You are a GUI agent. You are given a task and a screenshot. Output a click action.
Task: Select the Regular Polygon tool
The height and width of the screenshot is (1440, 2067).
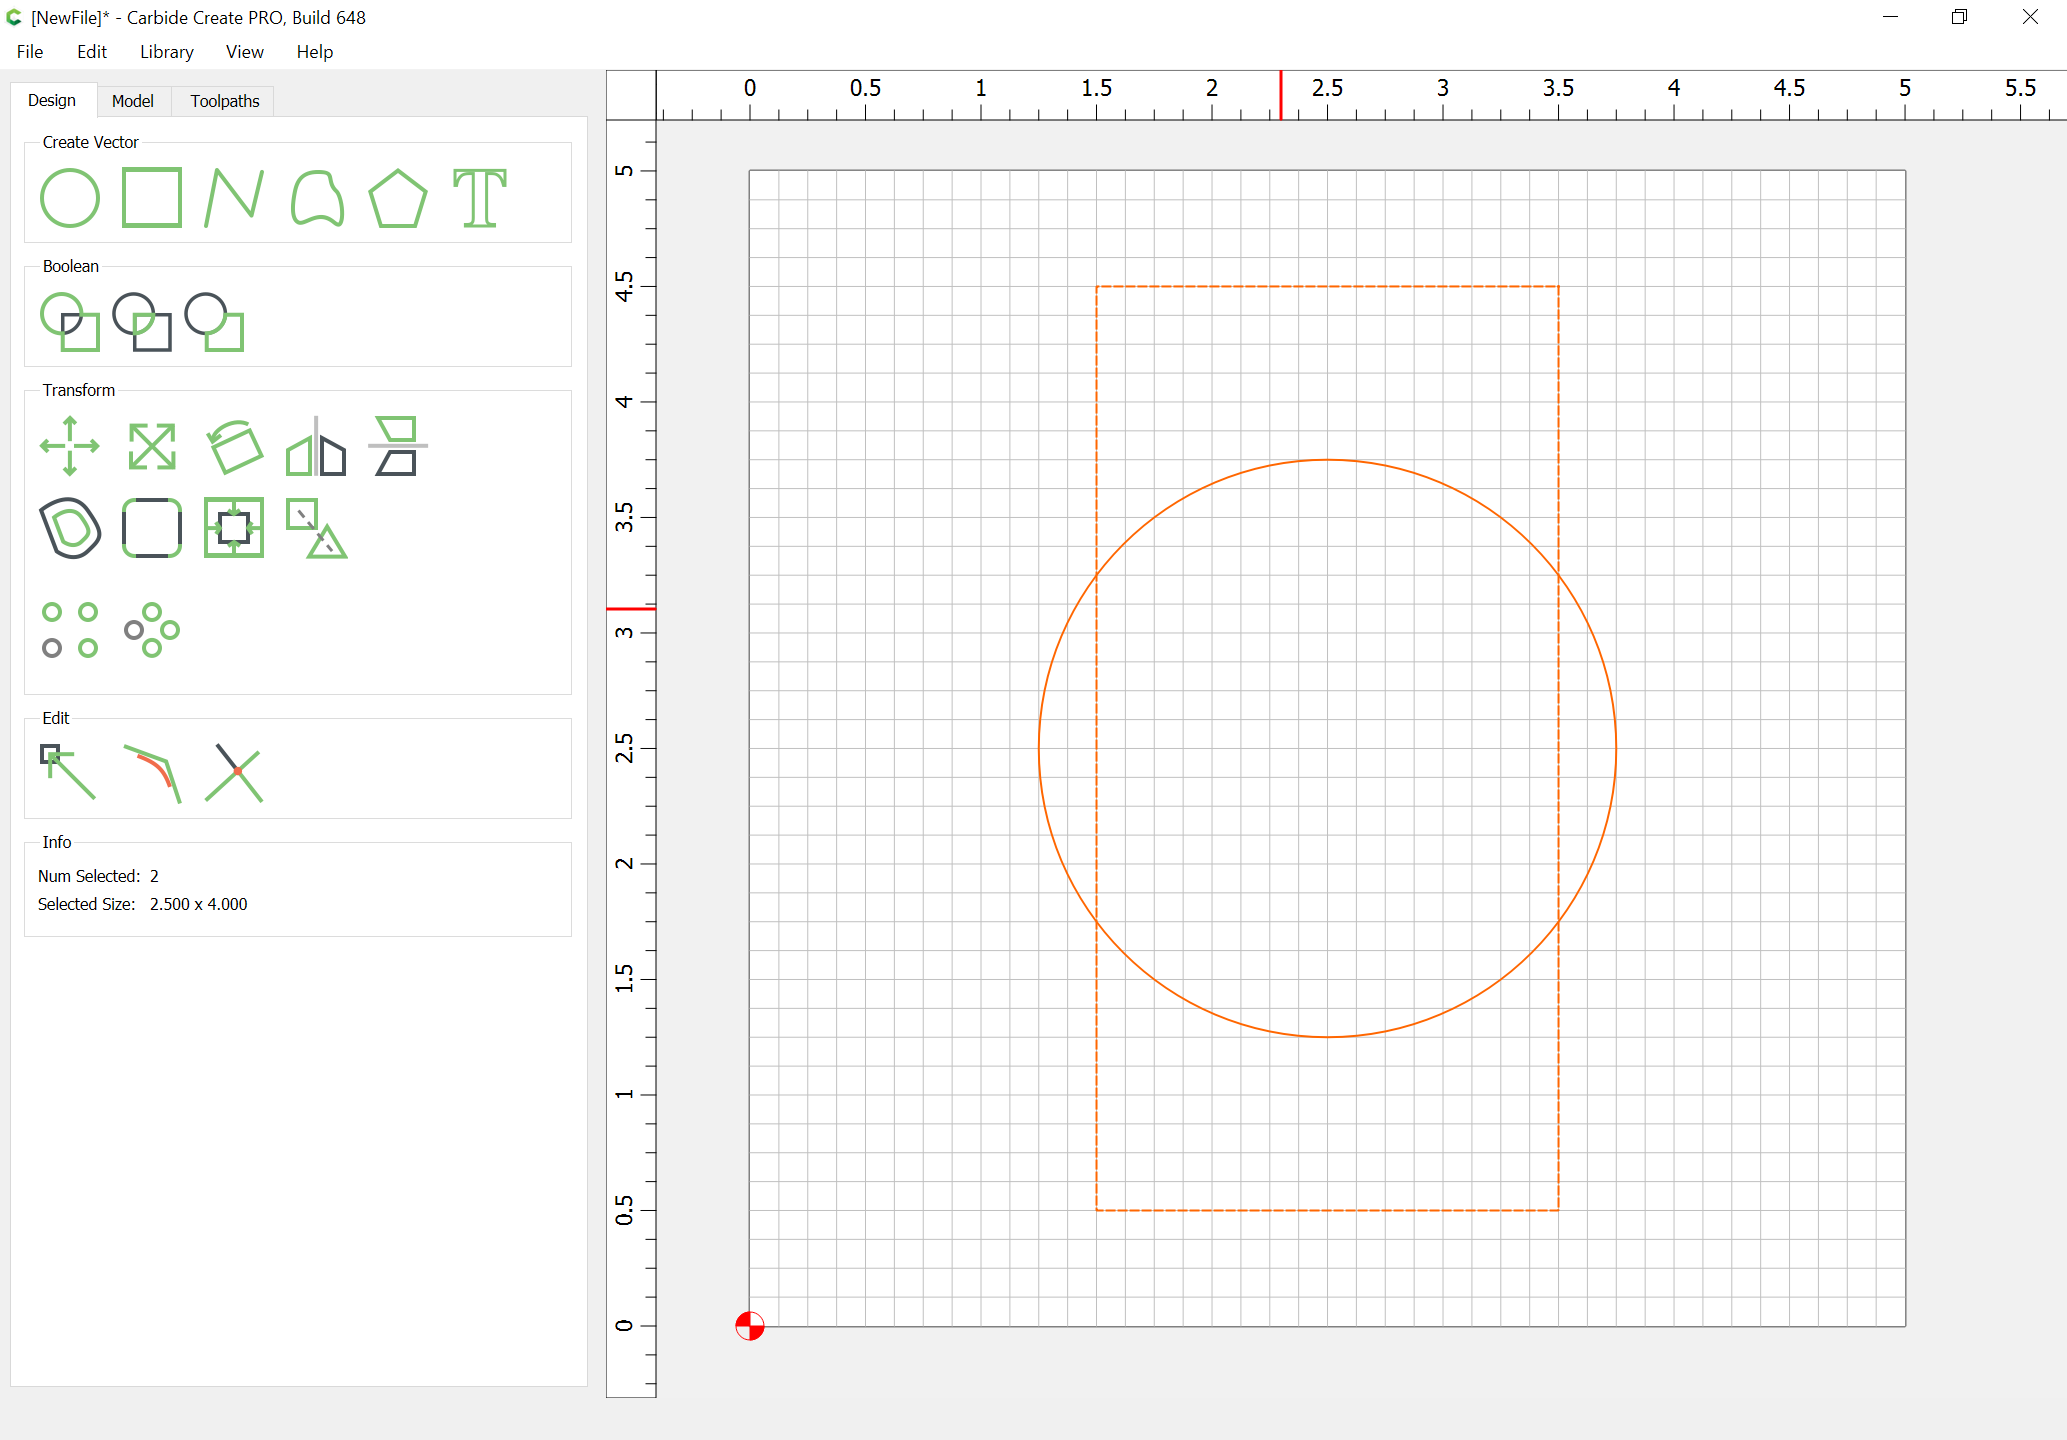click(398, 198)
